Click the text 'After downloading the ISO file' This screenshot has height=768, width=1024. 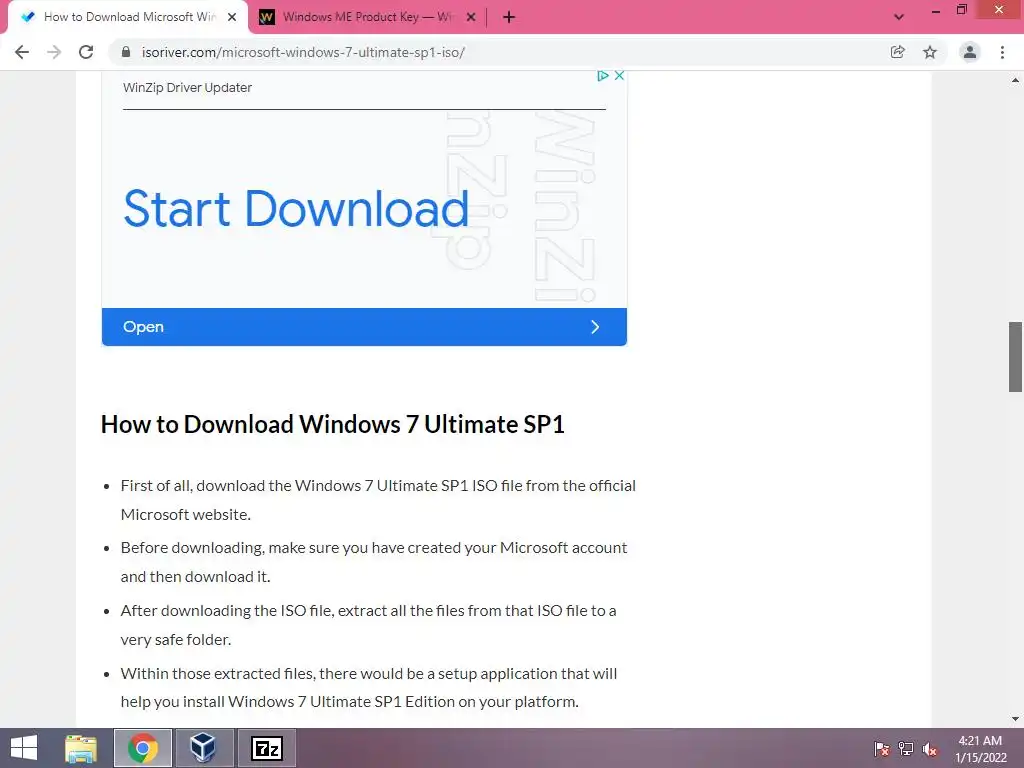tap(227, 611)
